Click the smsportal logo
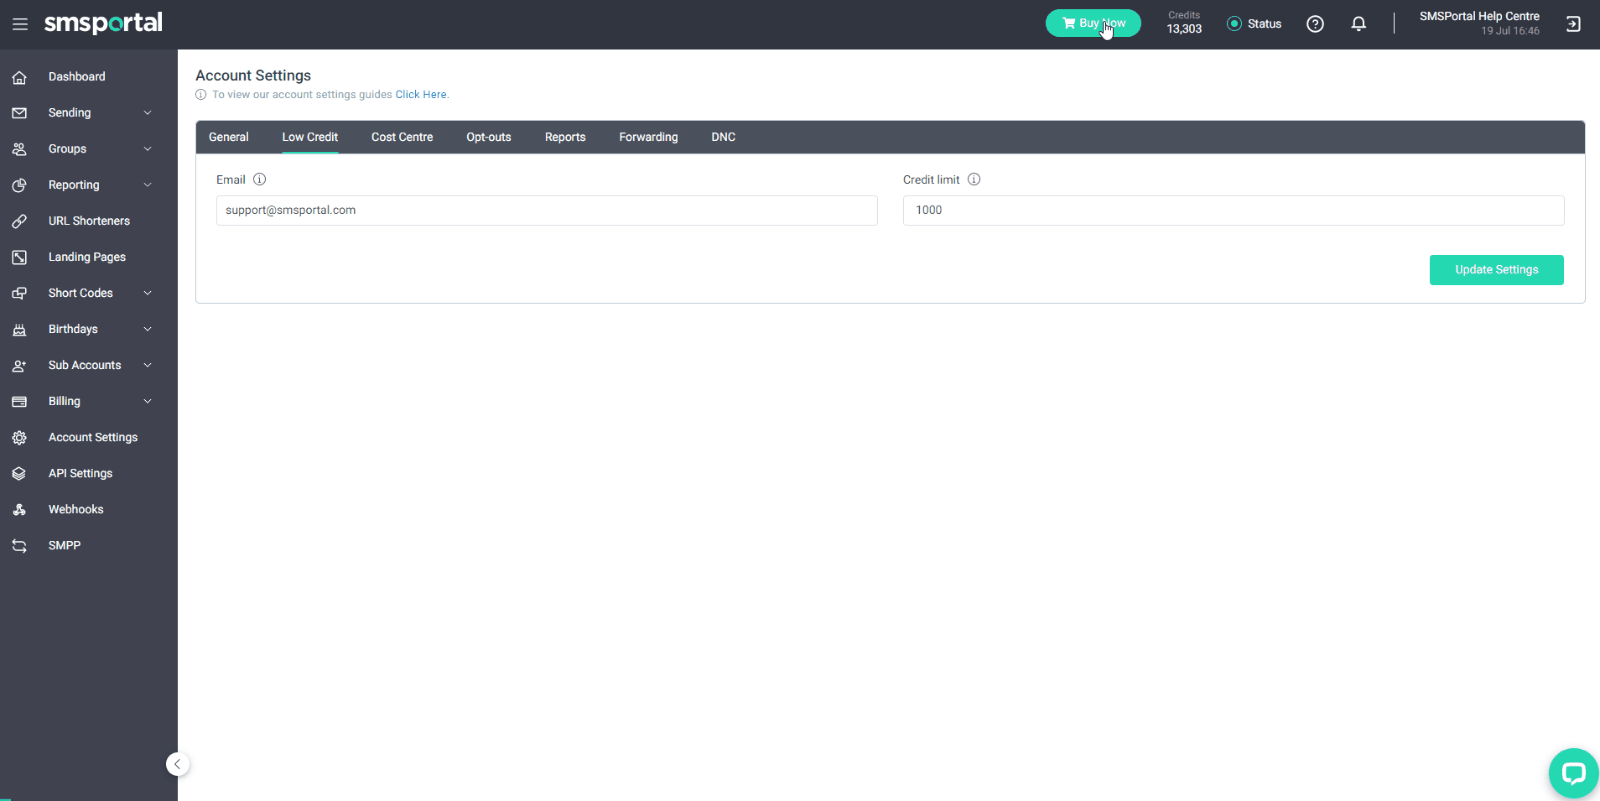The image size is (1600, 801). pos(103,23)
